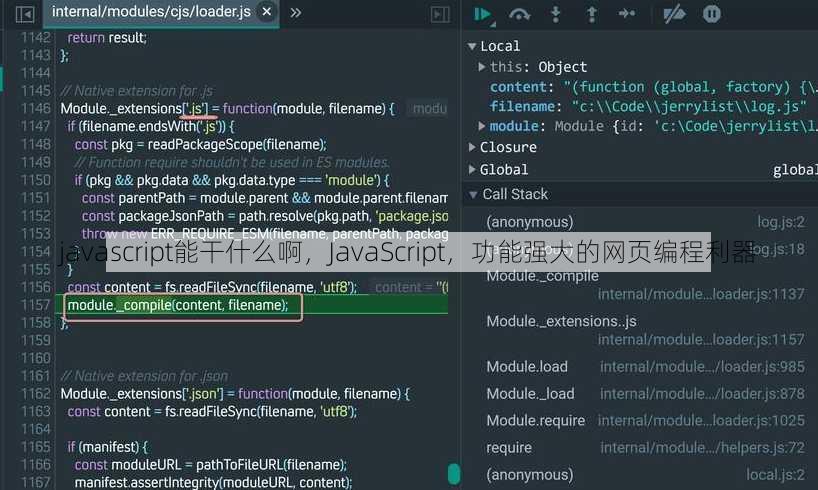Screen dimensions: 818x490
Task: Toggle the file navigator sidebar icon
Action: (x=25, y=14)
